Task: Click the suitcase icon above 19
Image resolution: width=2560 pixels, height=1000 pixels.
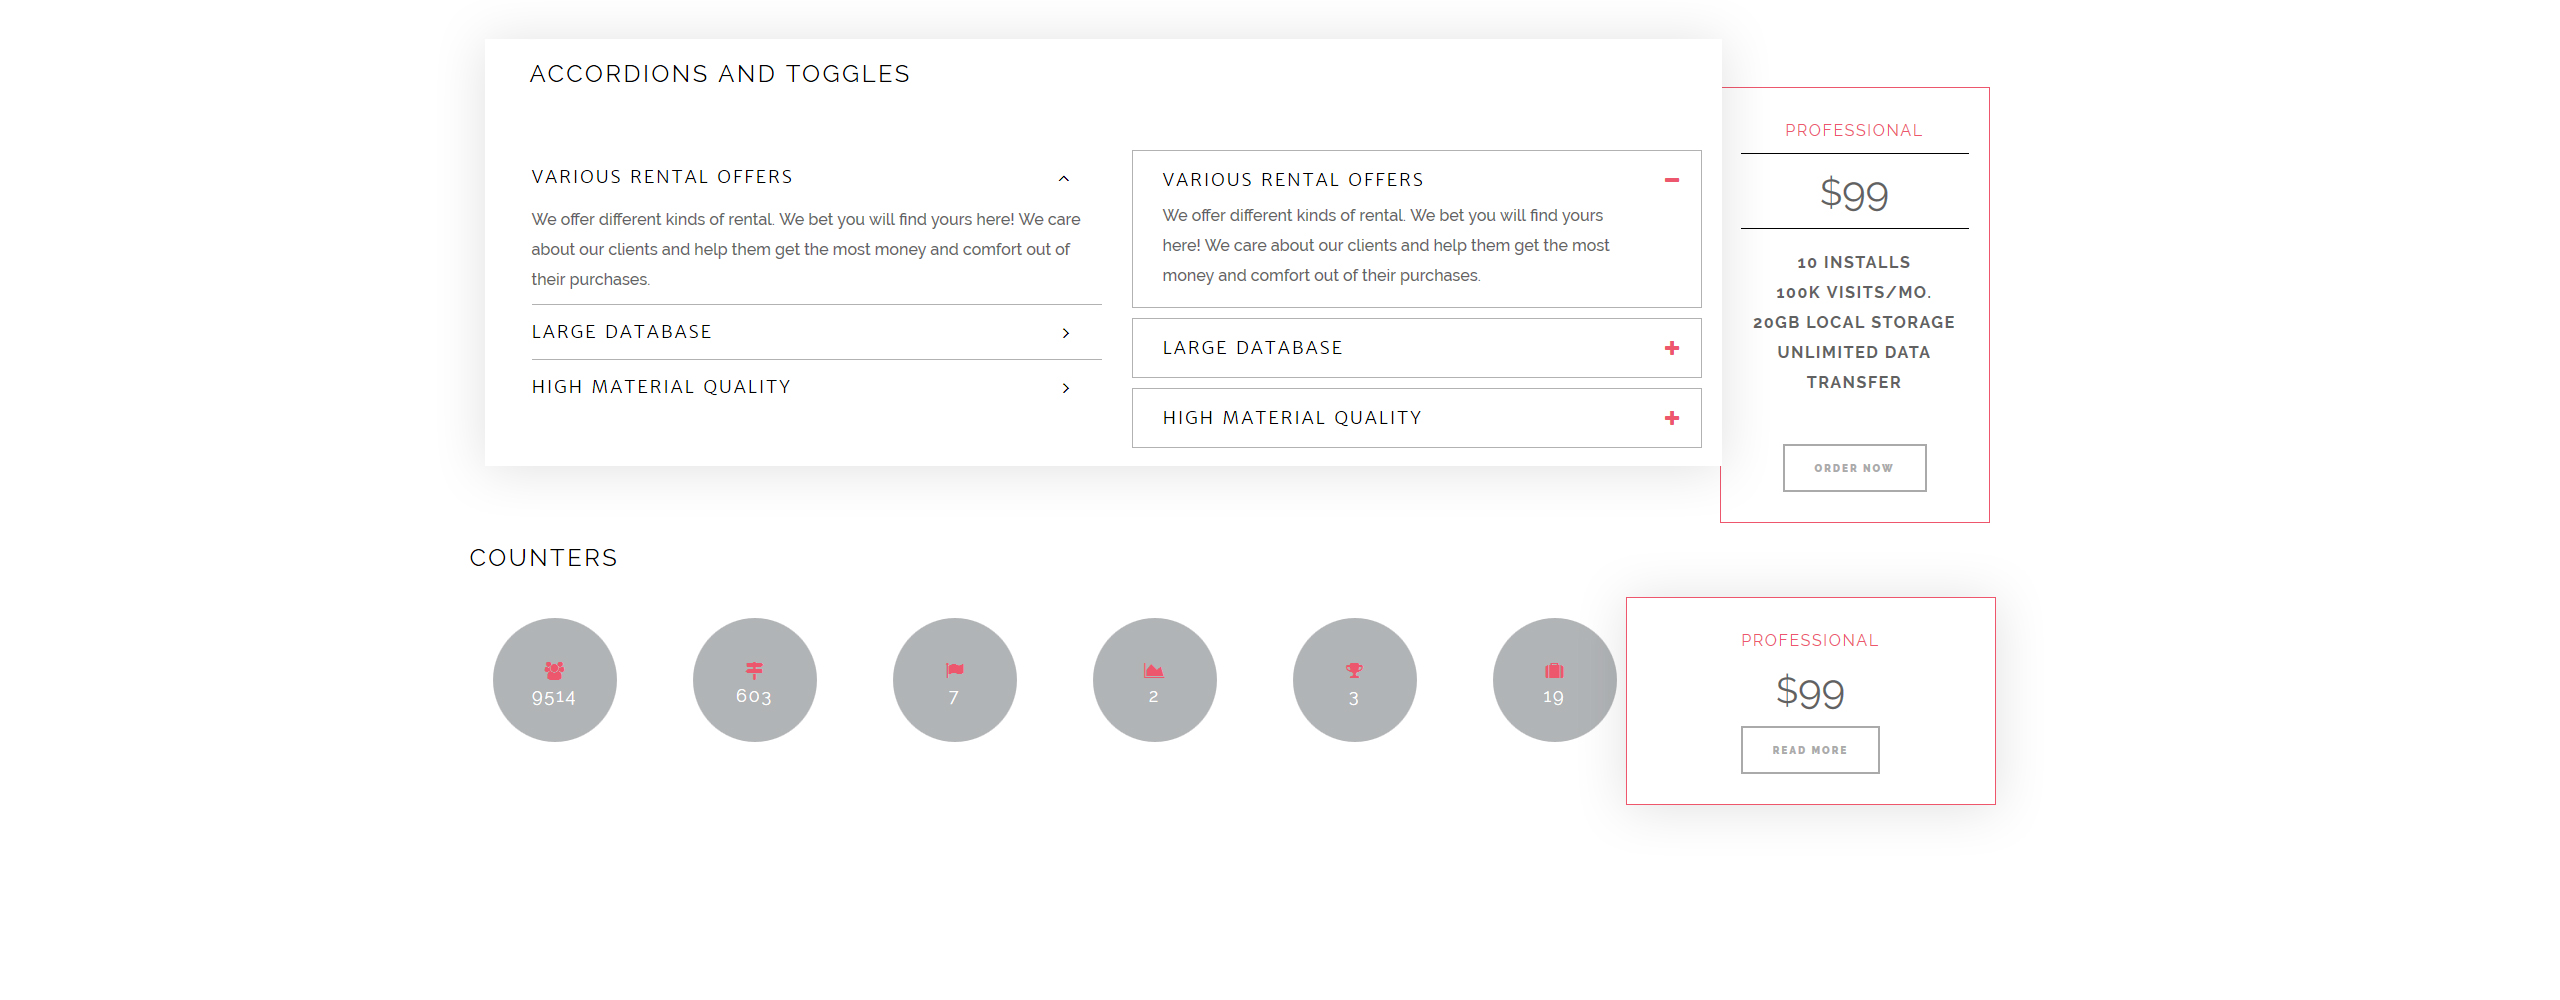Action: click(x=1554, y=670)
